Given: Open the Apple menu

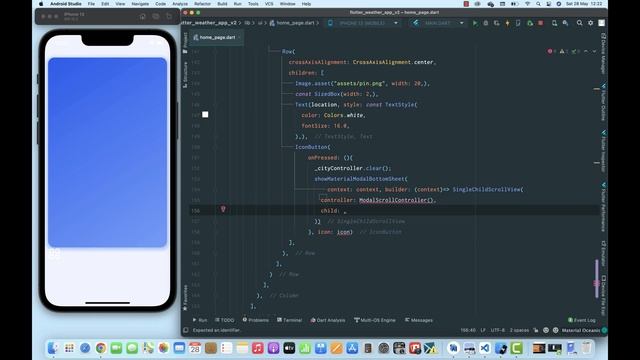Looking at the screenshot, I should click(x=41, y=4).
